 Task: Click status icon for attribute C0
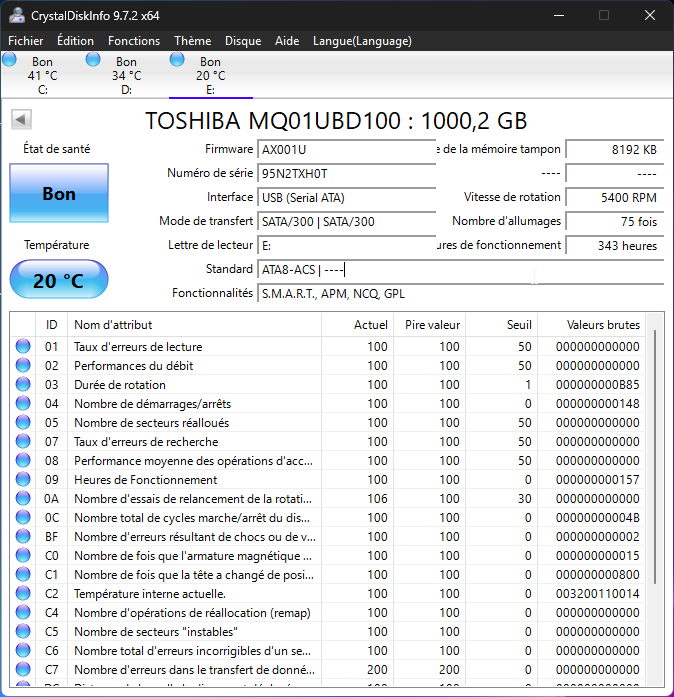(23, 556)
